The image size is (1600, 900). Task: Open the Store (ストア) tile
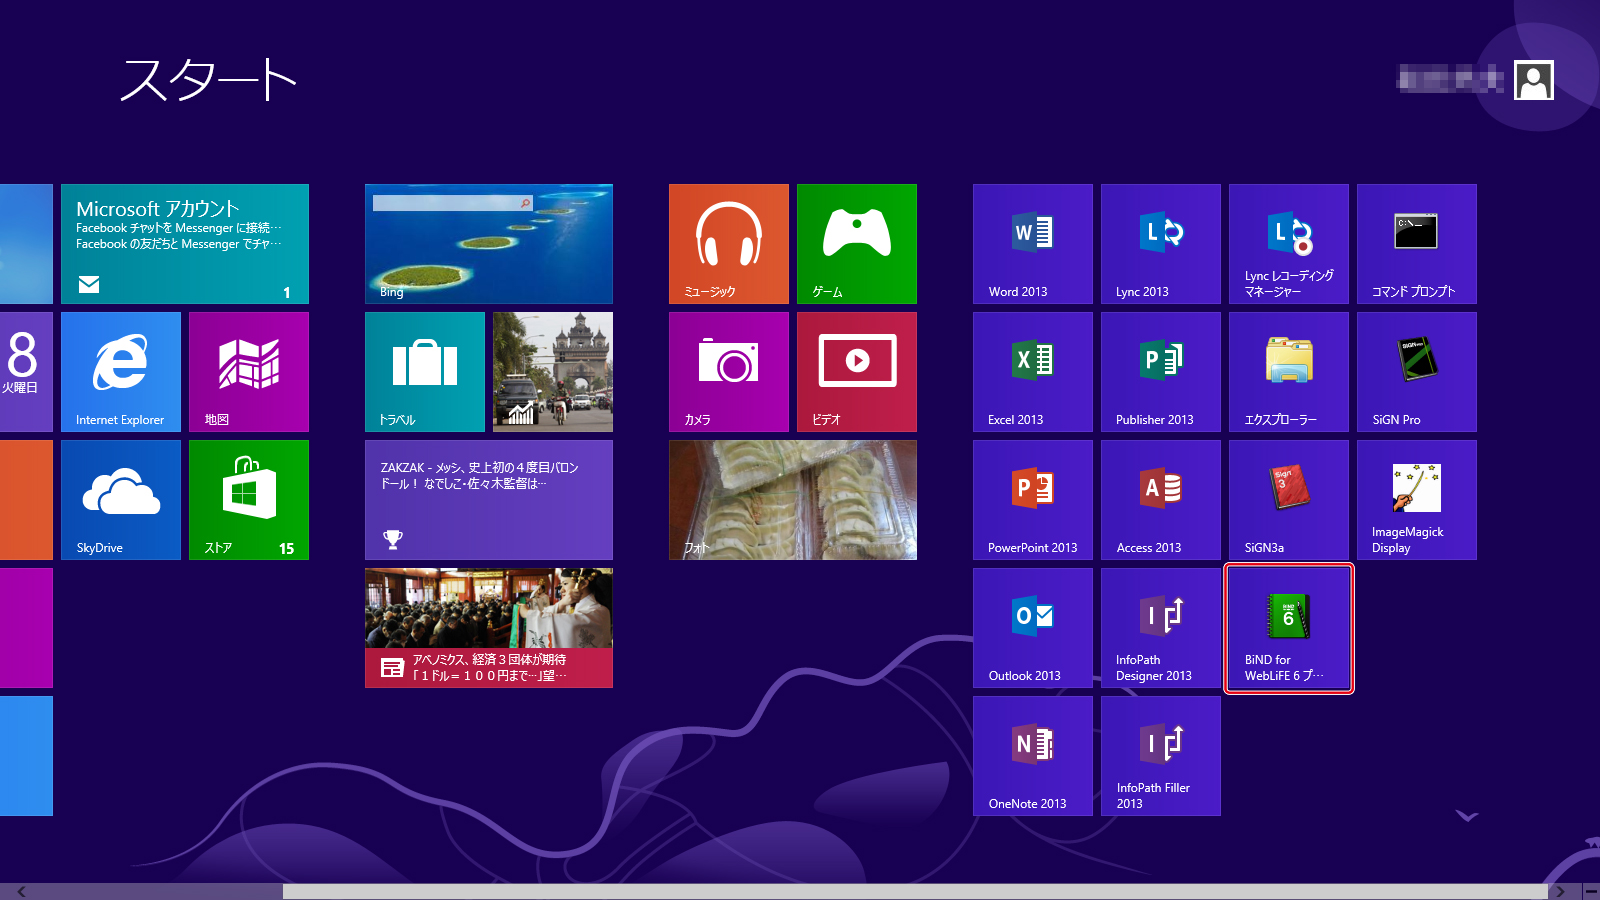249,500
